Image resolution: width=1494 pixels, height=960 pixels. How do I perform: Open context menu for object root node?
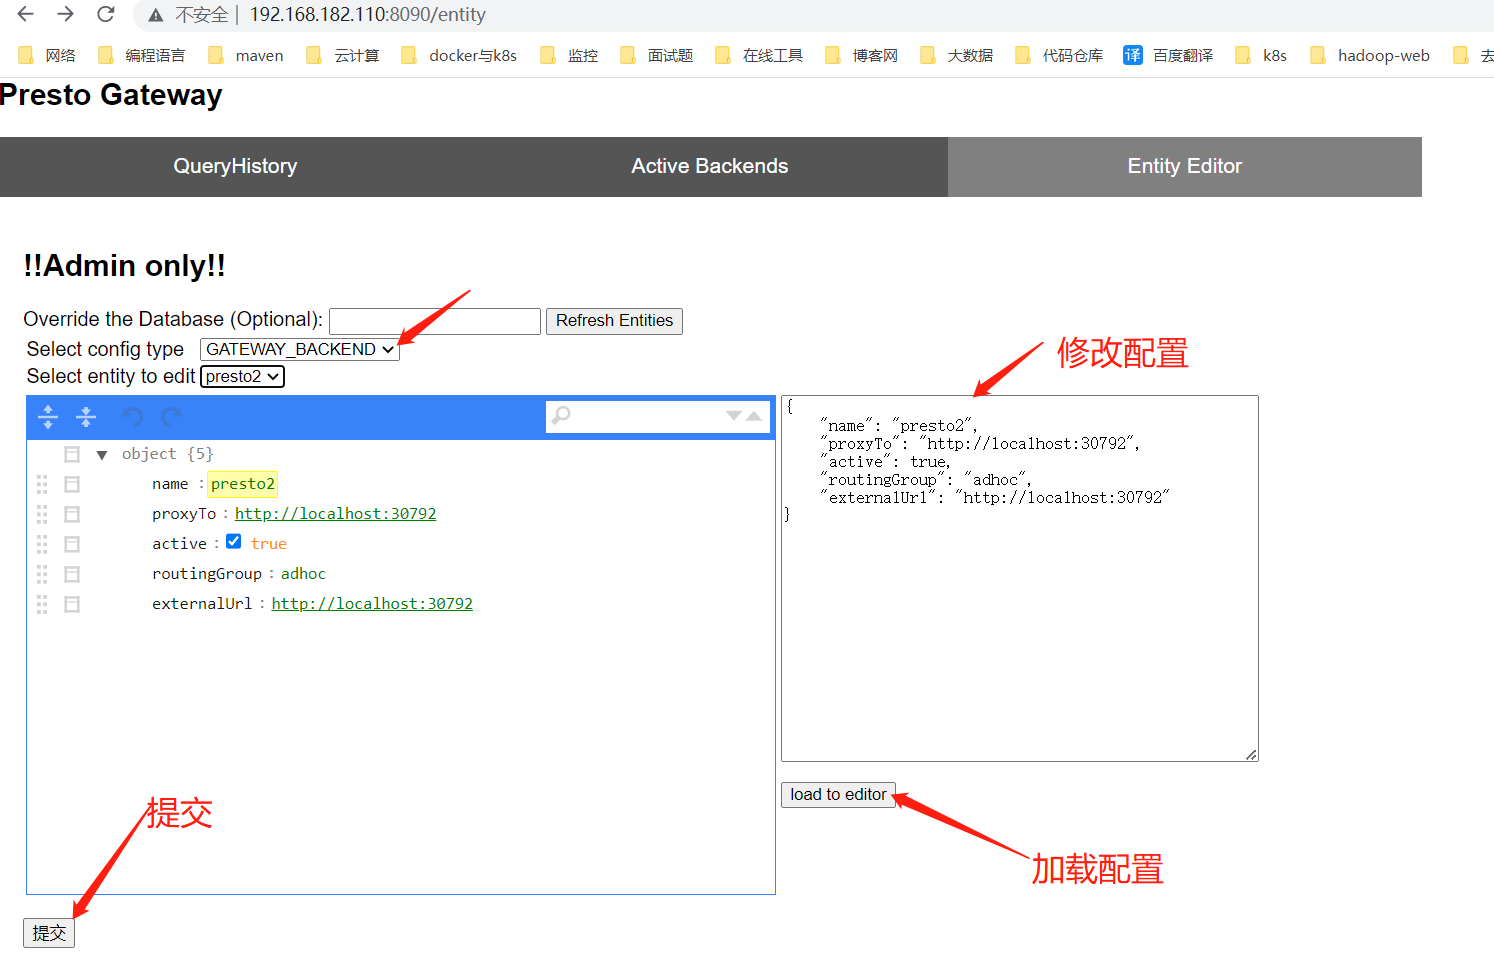pos(72,454)
